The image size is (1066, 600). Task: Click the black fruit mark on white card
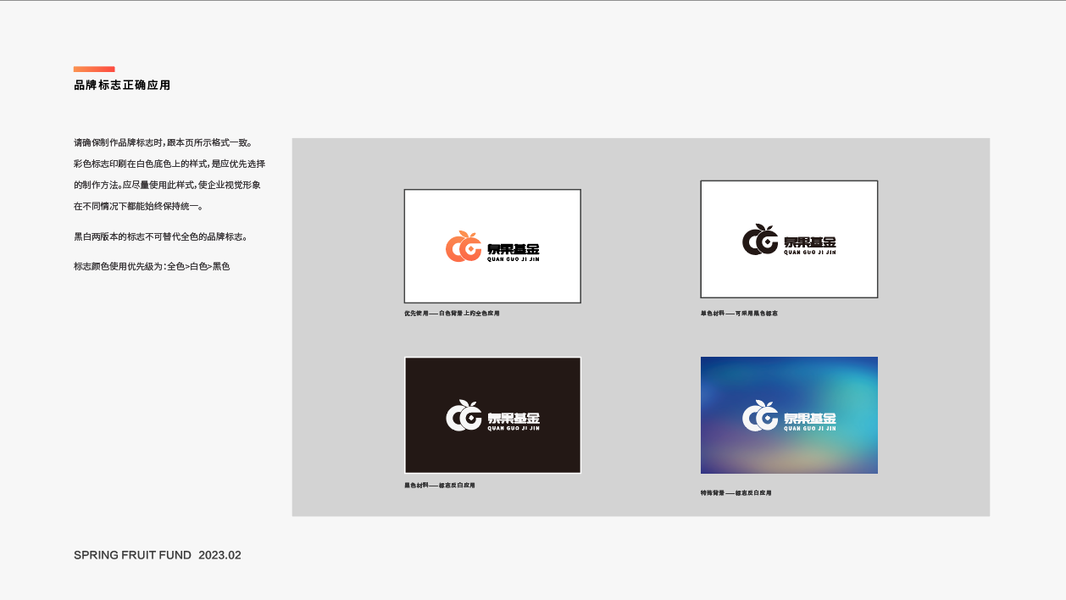pos(760,240)
